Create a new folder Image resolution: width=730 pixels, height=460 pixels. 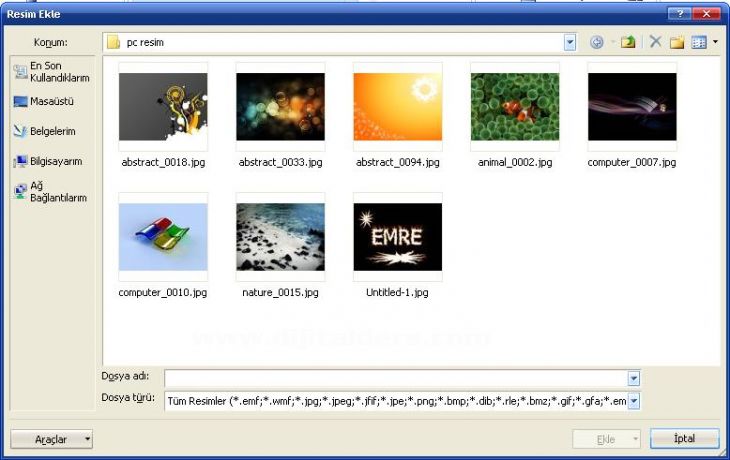(677, 42)
